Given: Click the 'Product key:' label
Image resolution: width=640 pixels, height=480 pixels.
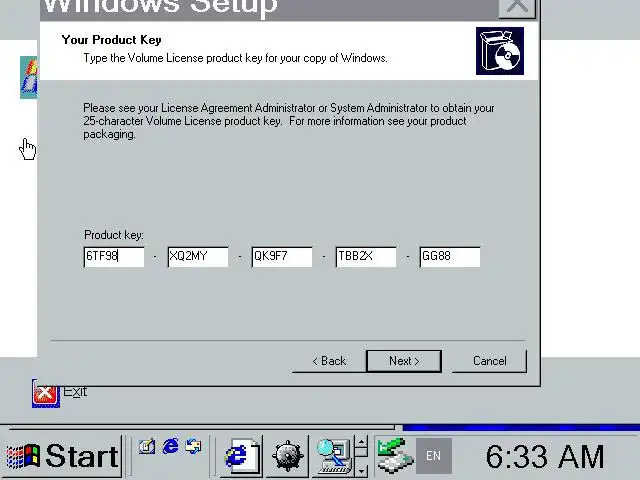Looking at the screenshot, I should pos(114,235).
